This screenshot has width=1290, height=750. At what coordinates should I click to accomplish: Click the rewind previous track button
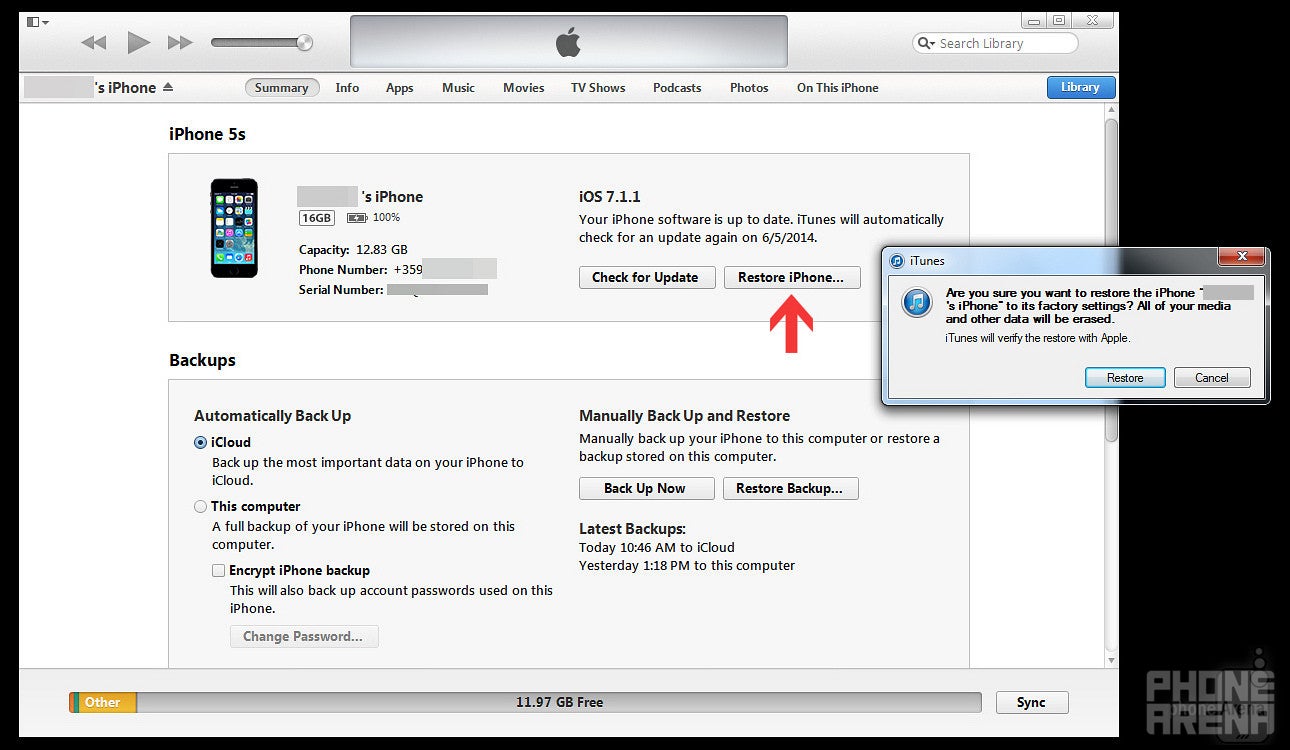pos(93,42)
